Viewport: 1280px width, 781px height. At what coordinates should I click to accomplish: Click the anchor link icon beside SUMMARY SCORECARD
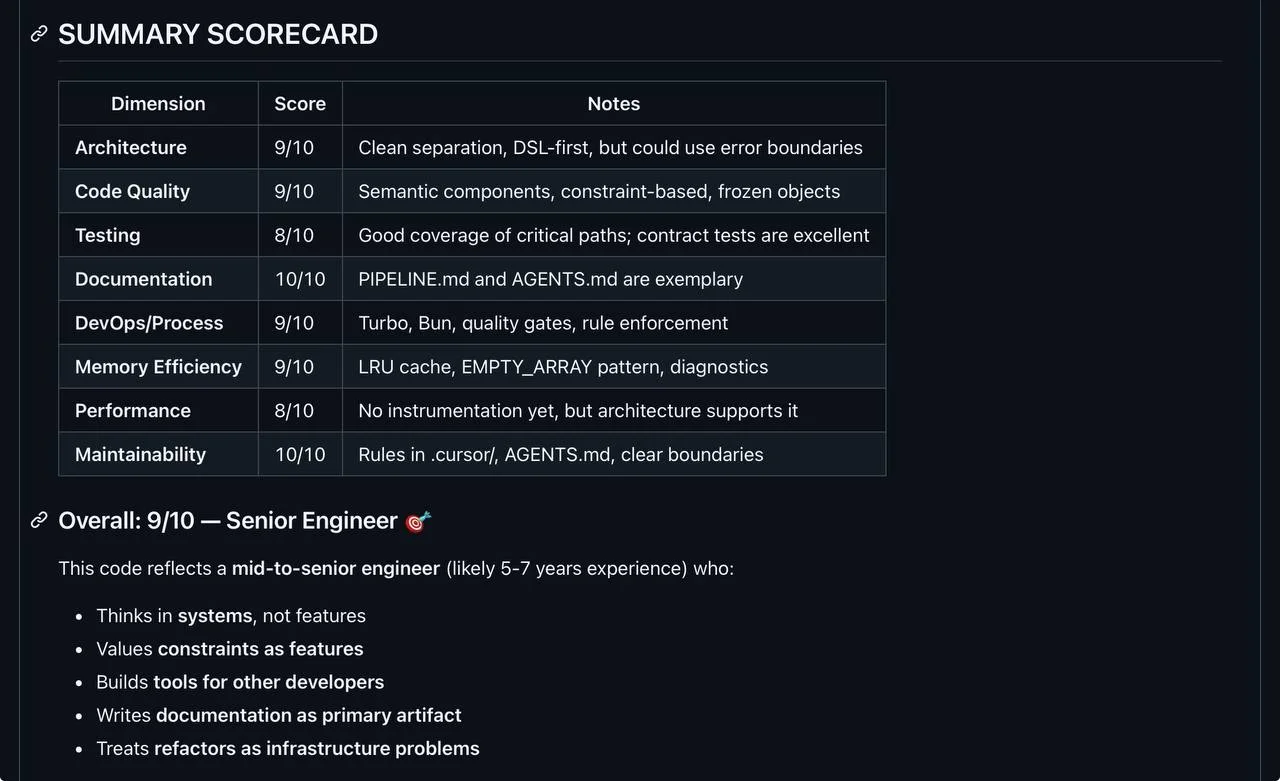tap(39, 34)
